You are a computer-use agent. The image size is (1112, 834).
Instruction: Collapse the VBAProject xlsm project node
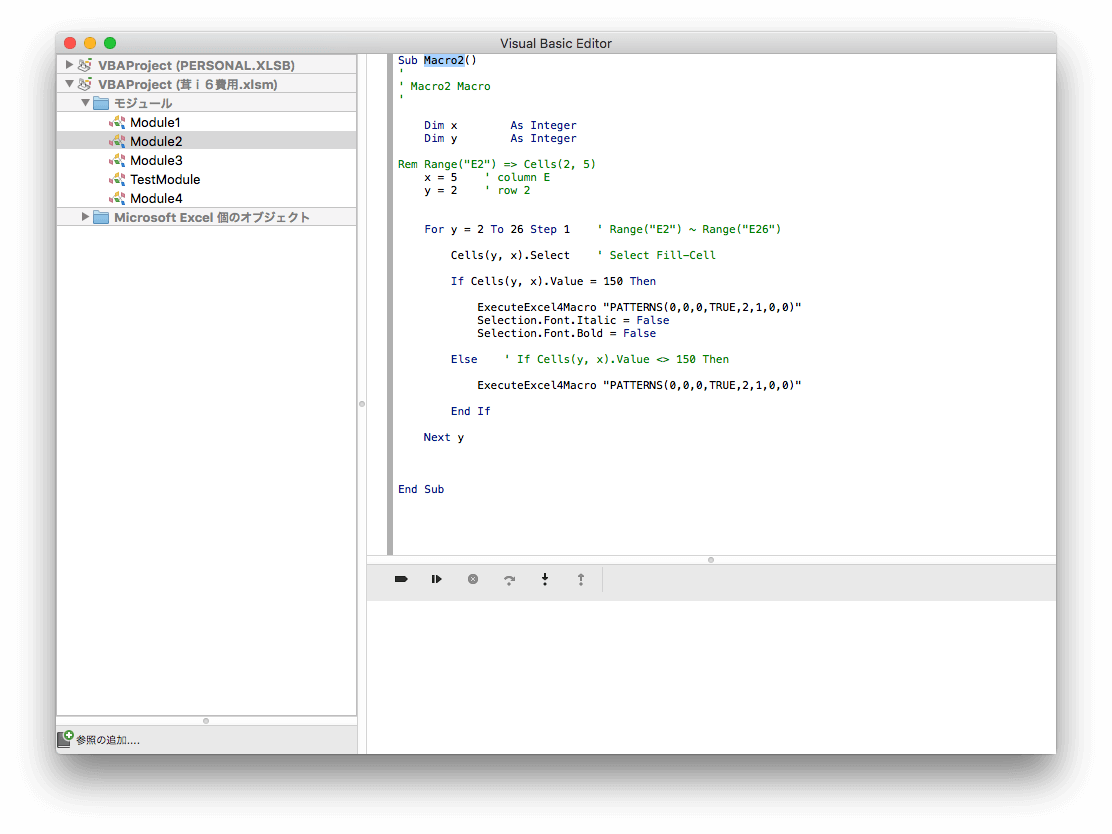click(69, 84)
